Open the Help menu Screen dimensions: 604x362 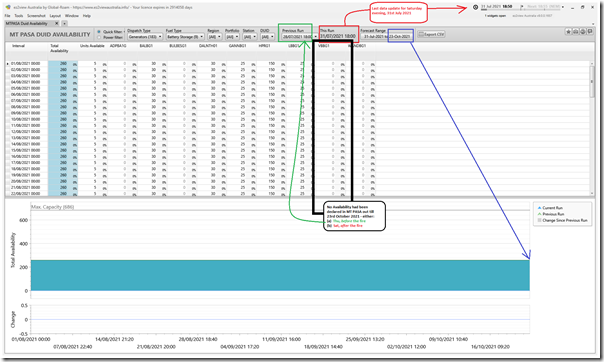tap(87, 16)
